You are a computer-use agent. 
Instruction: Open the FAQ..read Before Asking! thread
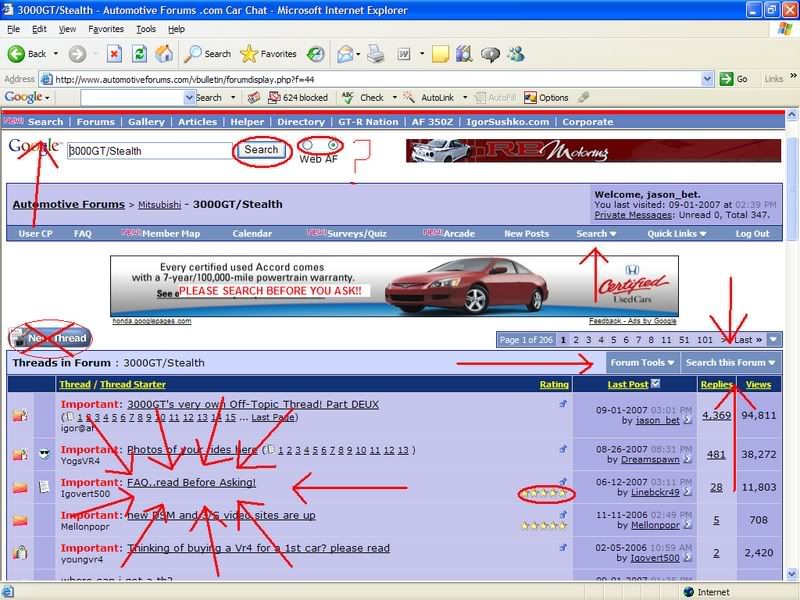191,483
